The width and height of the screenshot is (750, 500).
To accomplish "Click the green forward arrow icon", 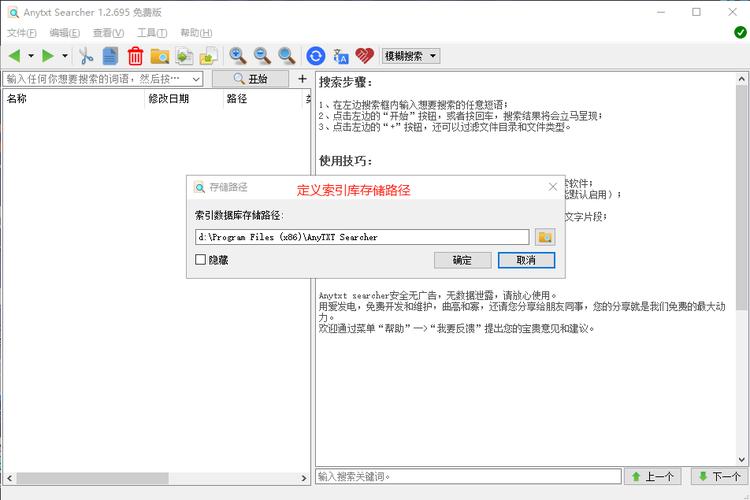I will (48, 56).
